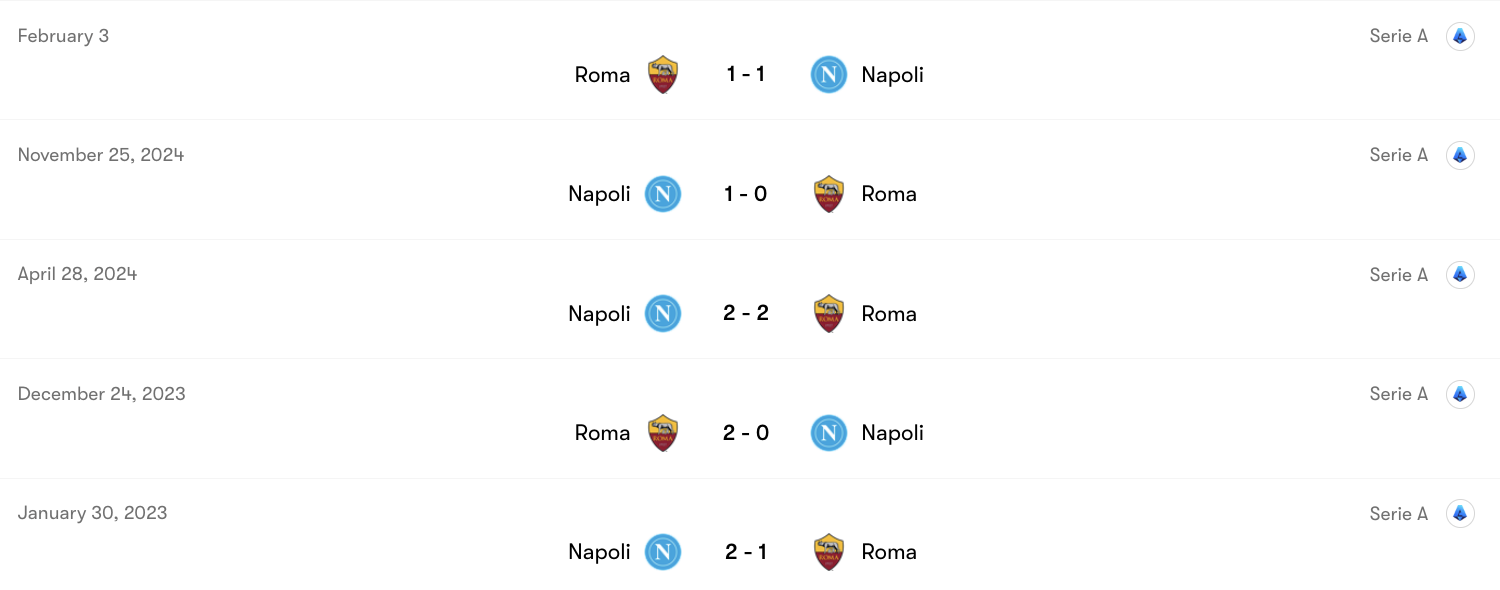Click the 2 - 2 score of April 28 match

746,313
